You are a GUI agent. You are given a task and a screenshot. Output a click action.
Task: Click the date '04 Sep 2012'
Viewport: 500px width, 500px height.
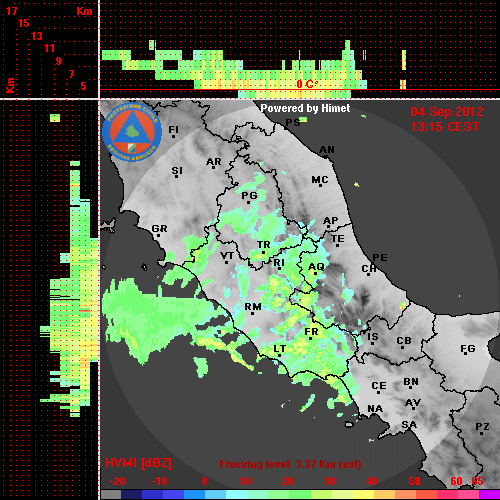(x=447, y=112)
